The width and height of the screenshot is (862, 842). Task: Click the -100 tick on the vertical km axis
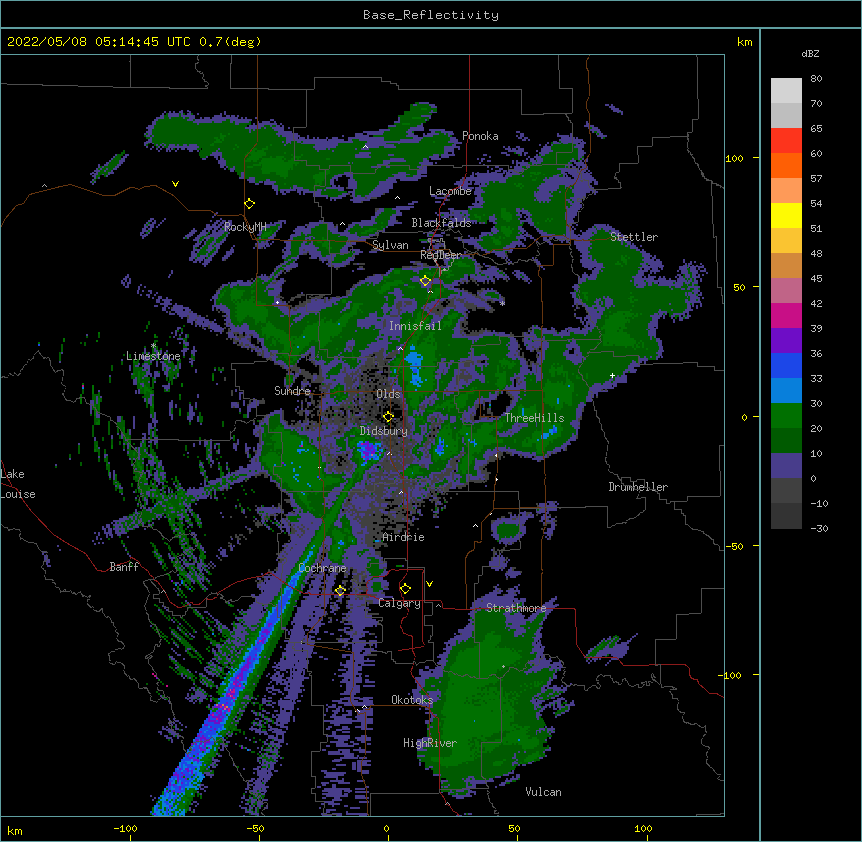point(731,675)
